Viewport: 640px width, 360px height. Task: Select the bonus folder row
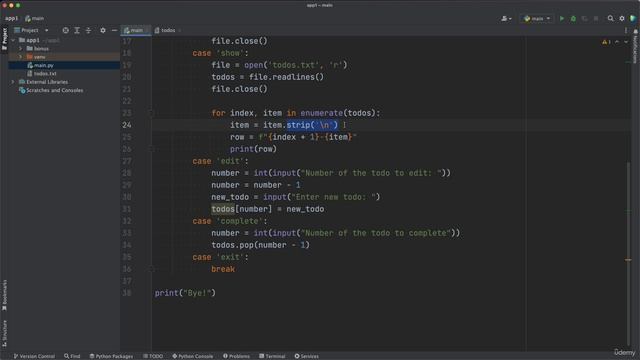(64, 48)
